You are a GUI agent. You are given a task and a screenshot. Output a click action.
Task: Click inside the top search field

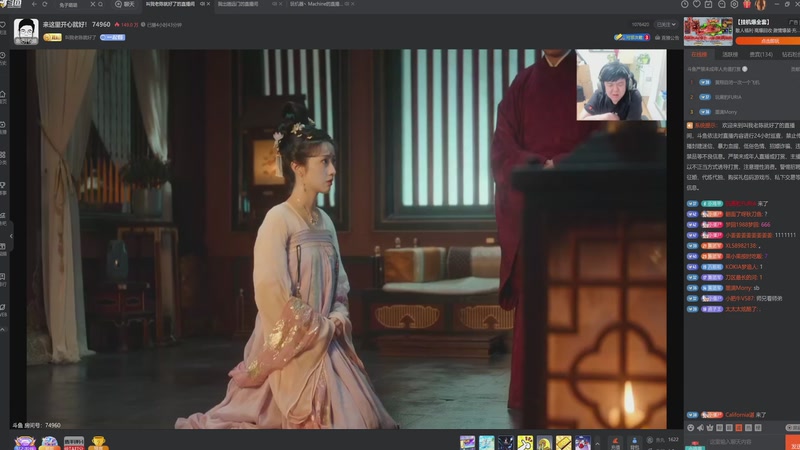tap(71, 4)
